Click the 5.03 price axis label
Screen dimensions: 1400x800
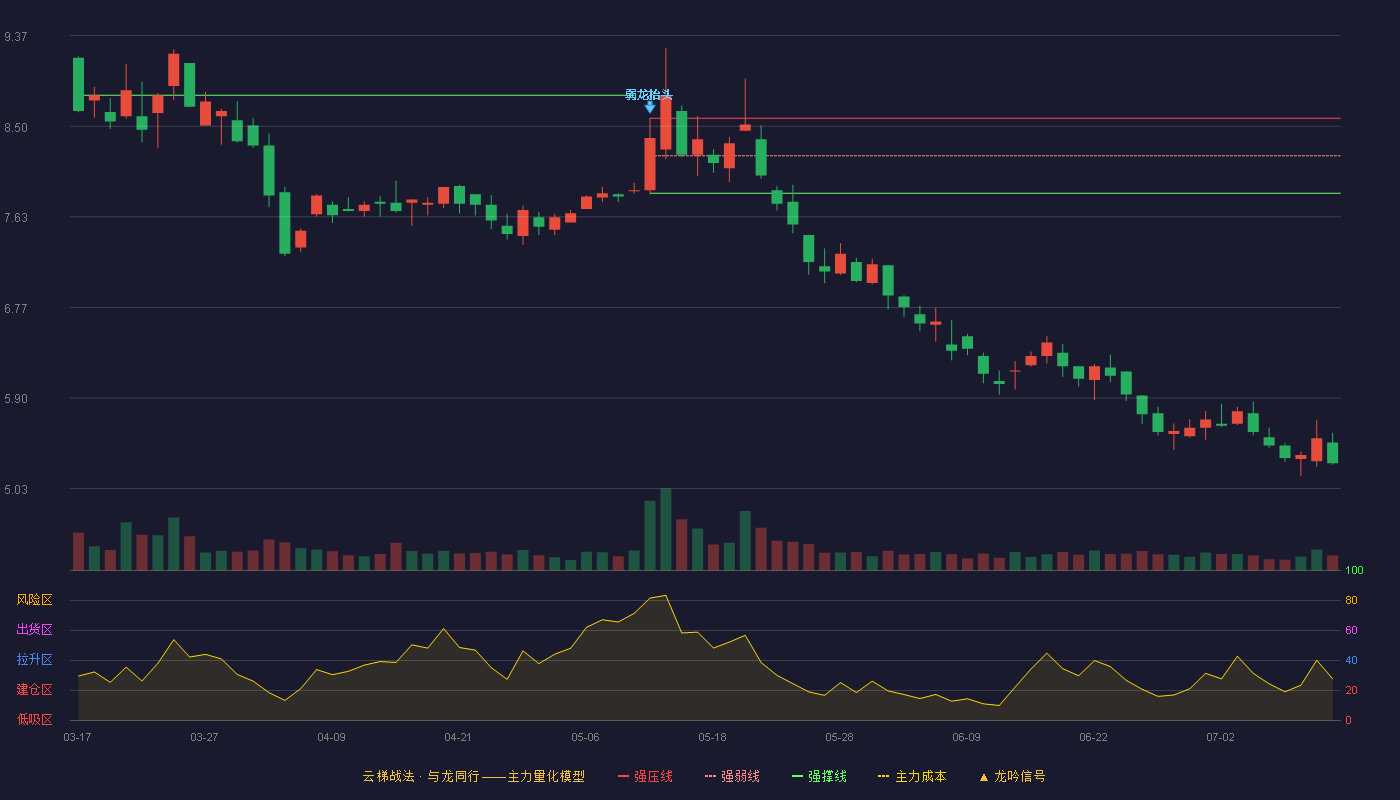(15, 490)
